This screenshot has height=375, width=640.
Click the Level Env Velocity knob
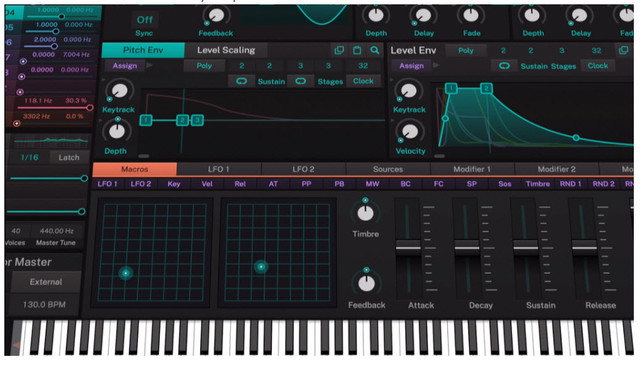pos(410,132)
